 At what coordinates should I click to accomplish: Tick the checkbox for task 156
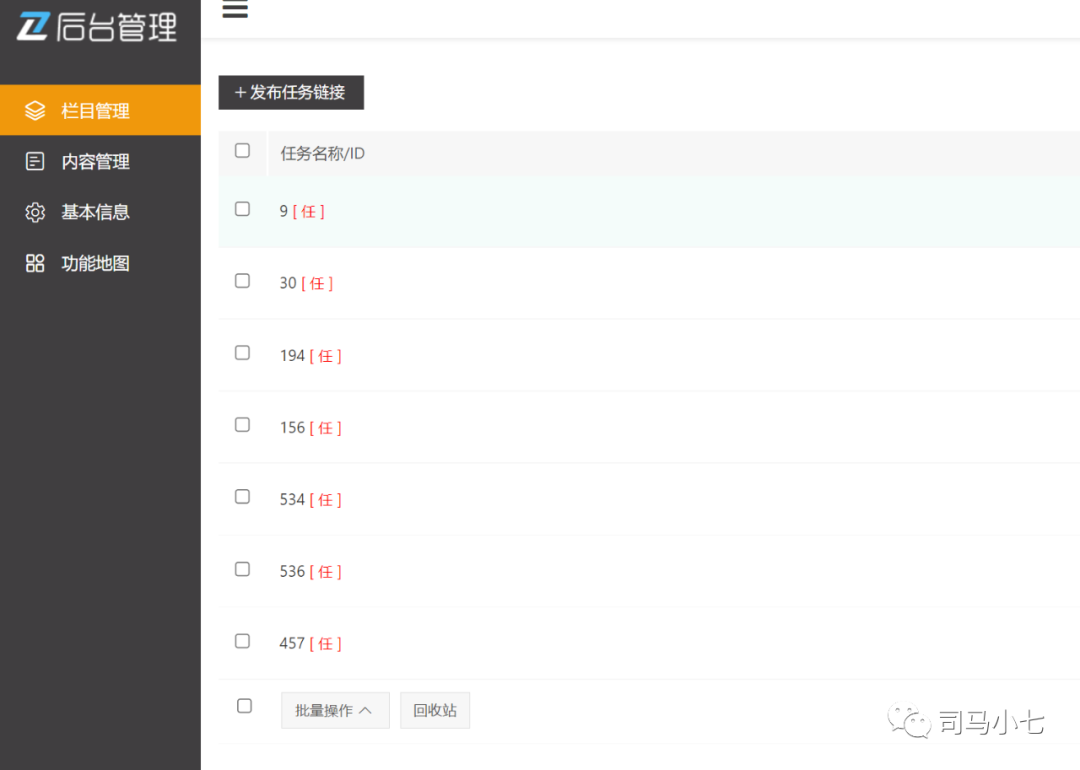(x=242, y=425)
